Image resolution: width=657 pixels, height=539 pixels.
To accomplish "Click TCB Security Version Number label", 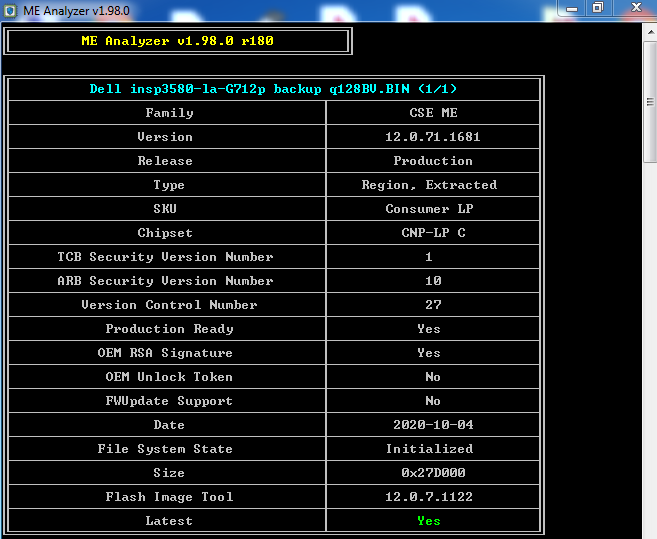I will 165,257.
